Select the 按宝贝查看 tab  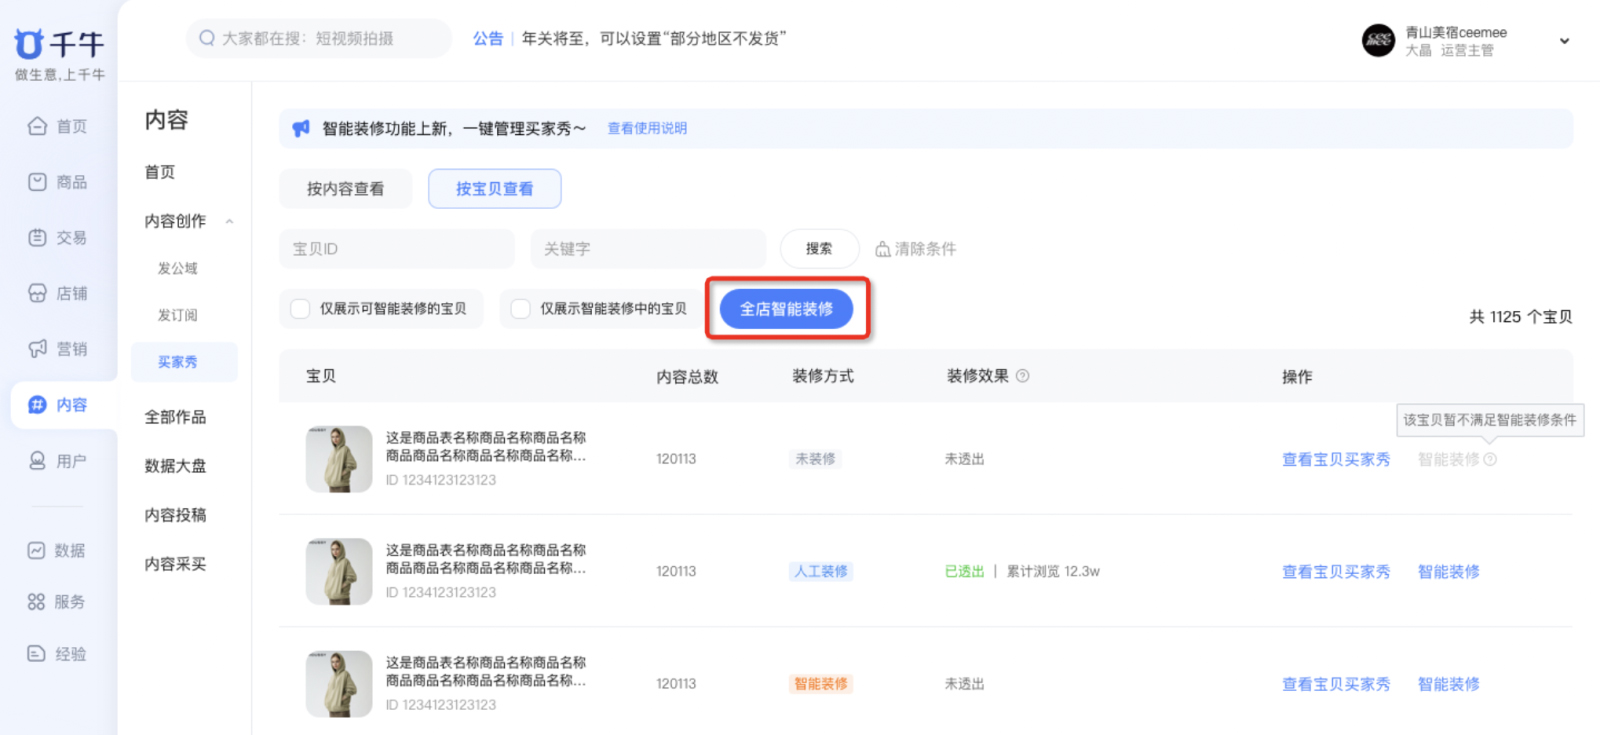(494, 189)
